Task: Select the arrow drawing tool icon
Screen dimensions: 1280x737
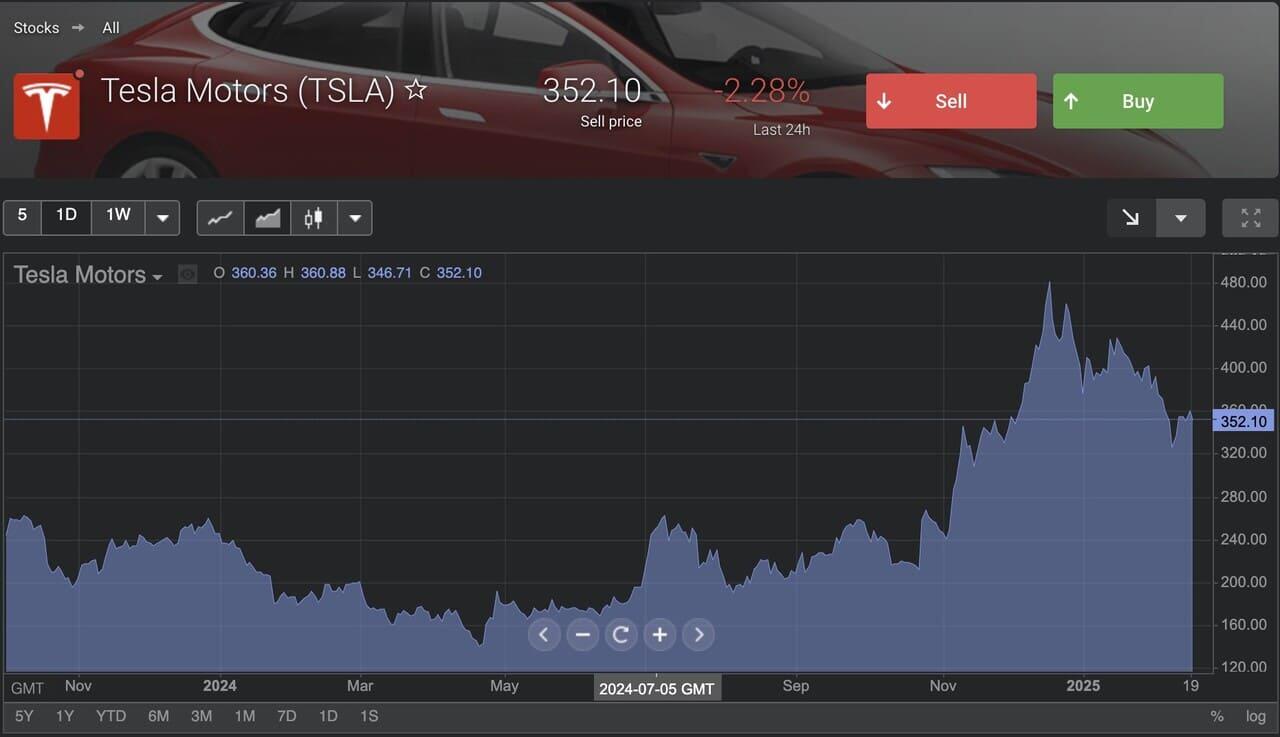Action: tap(1131, 217)
